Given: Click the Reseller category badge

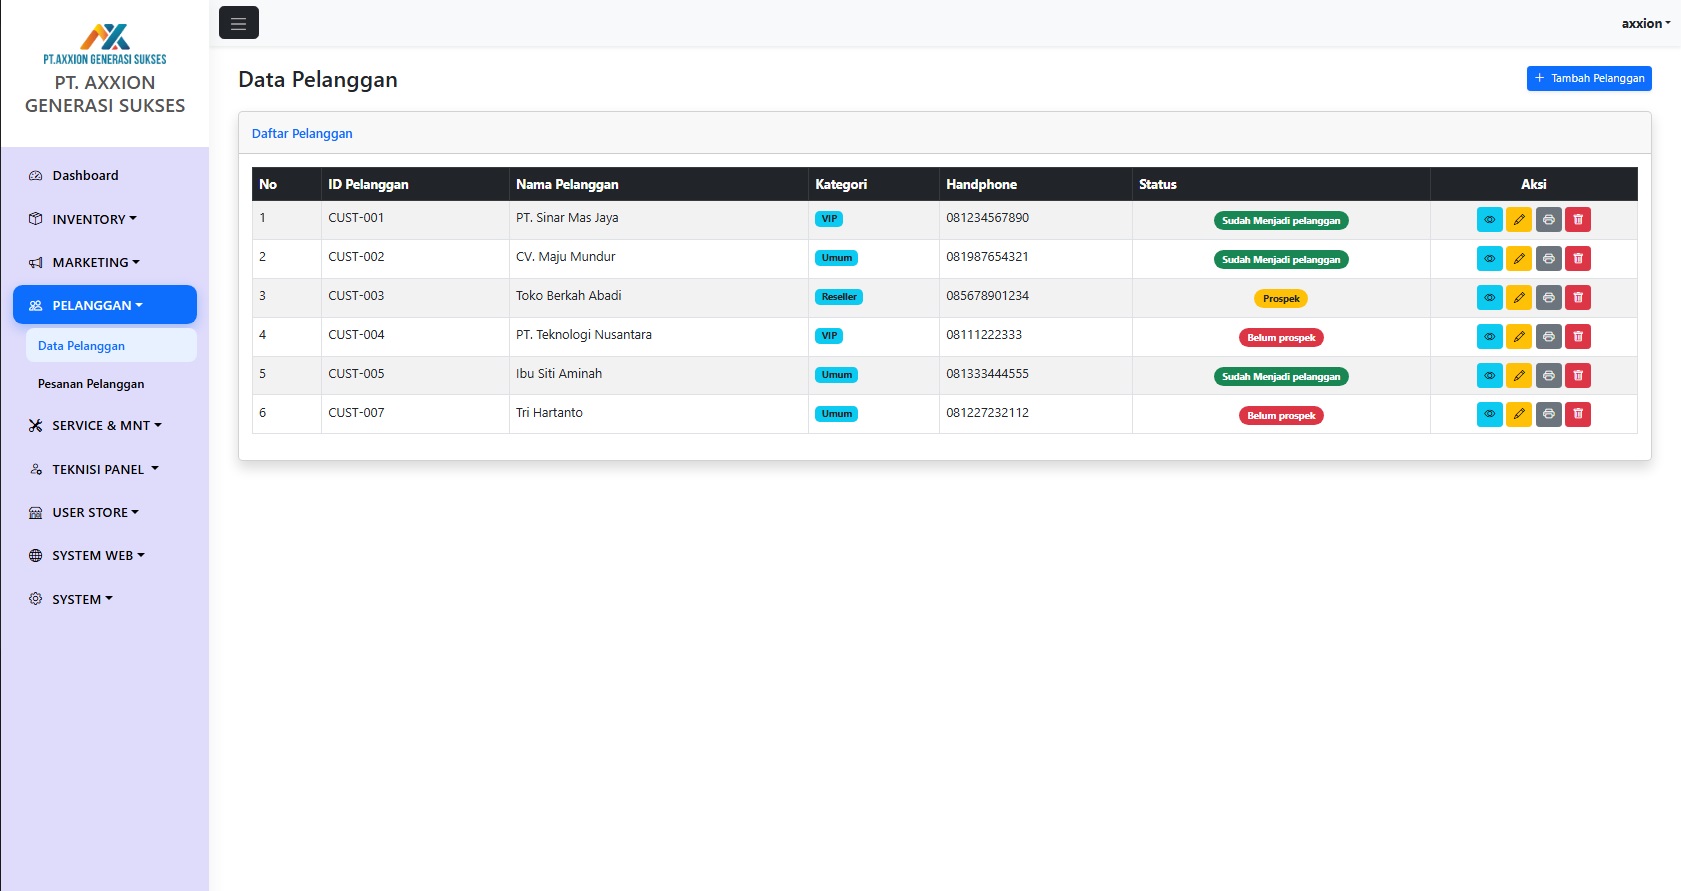Looking at the screenshot, I should (x=839, y=297).
